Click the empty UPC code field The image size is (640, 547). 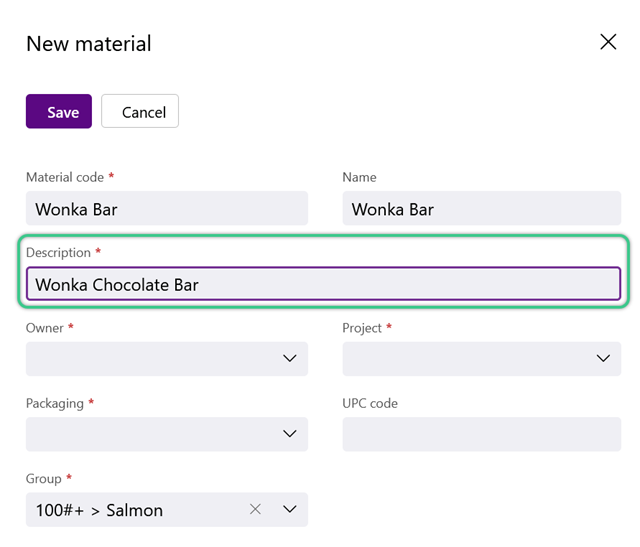[482, 434]
